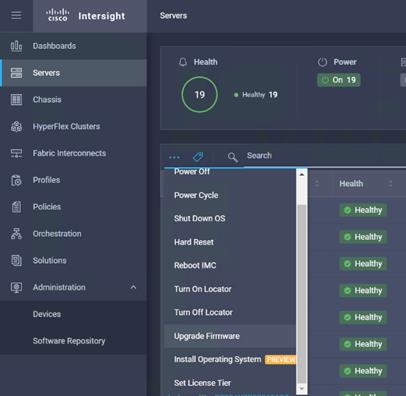406x396 pixels.
Task: Click the Dashboards bar chart icon
Action: [16, 46]
